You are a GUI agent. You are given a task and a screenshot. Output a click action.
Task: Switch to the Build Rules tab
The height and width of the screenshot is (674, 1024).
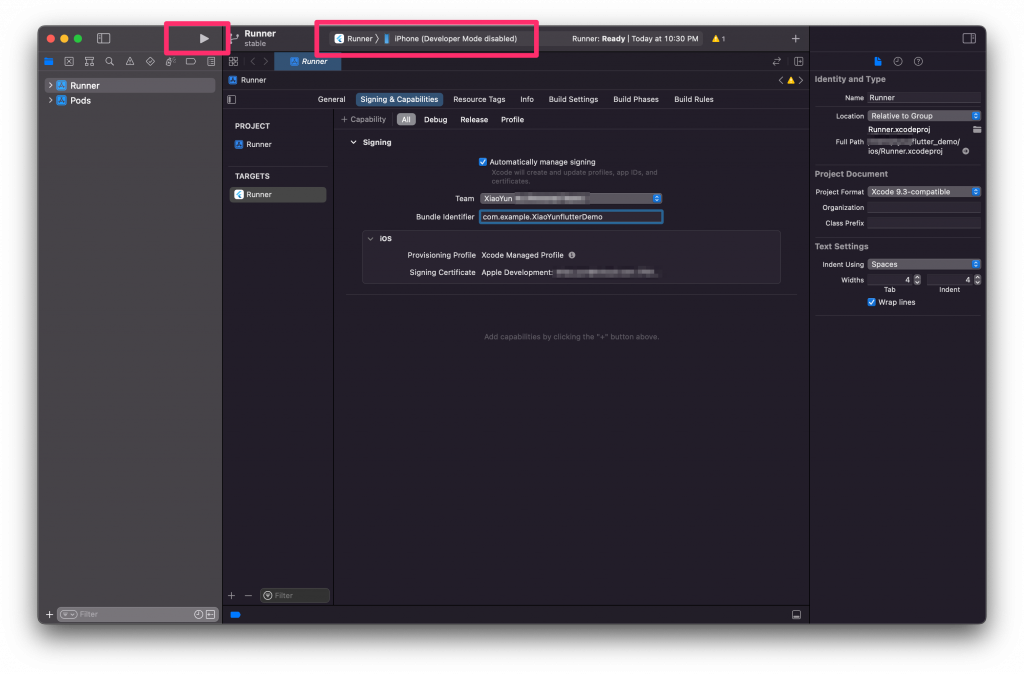click(x=694, y=99)
